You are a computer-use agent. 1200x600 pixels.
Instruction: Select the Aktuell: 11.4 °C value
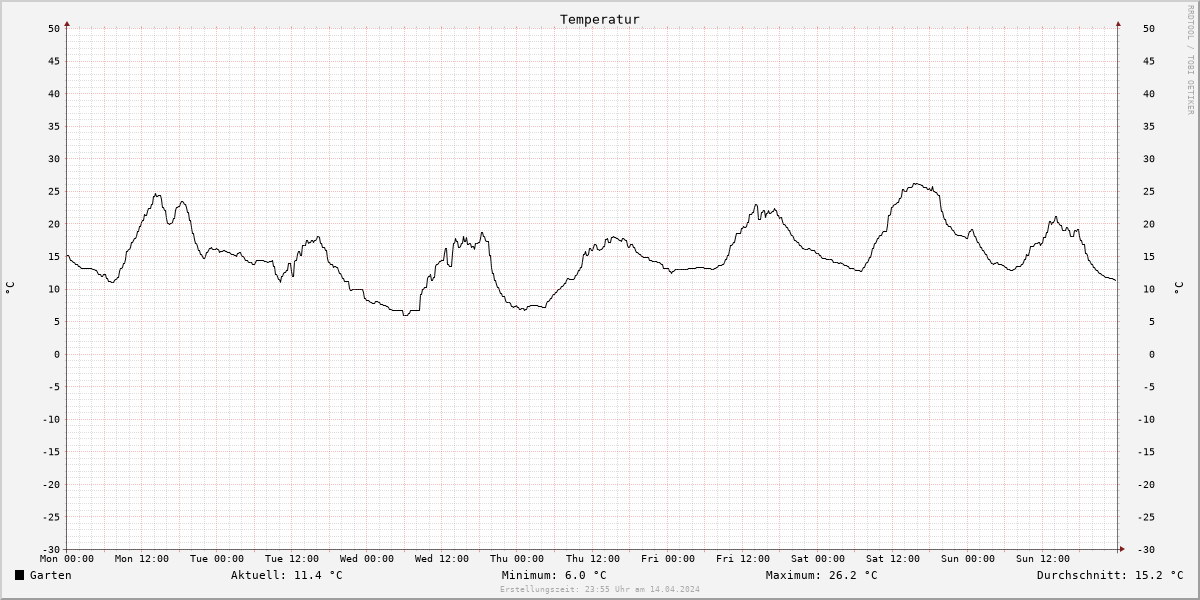(287, 575)
